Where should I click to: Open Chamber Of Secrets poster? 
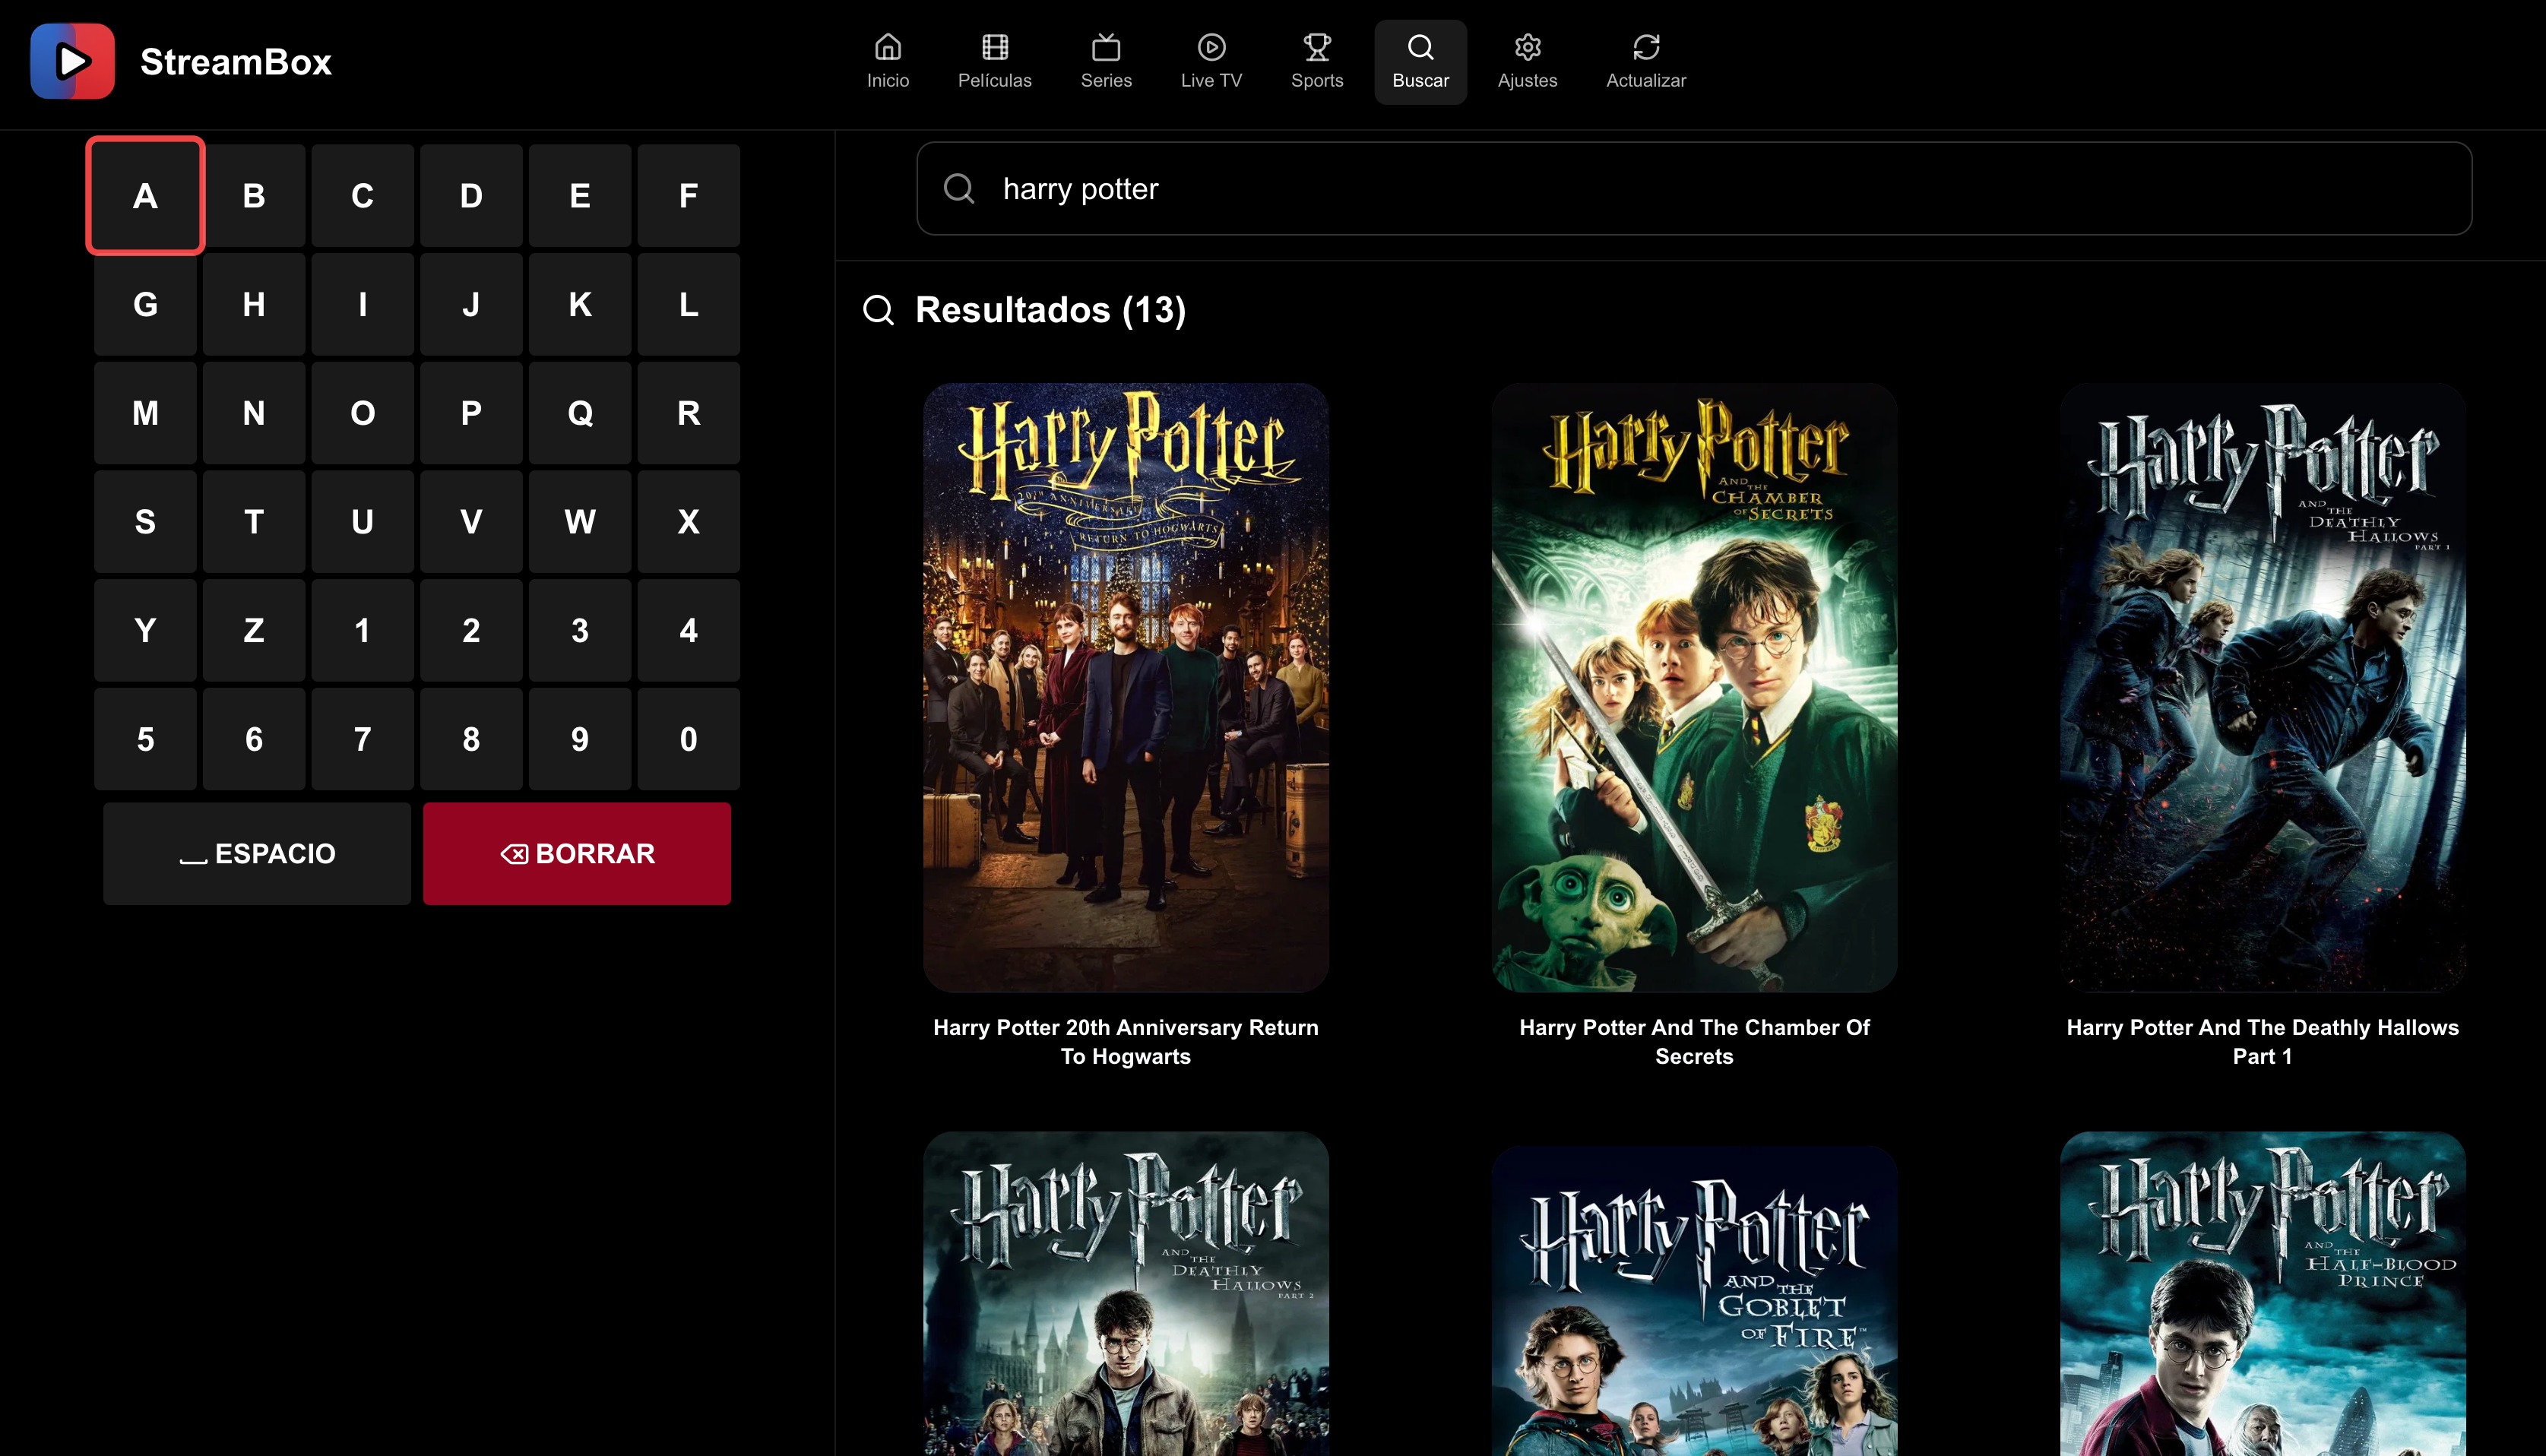pyautogui.click(x=1693, y=687)
